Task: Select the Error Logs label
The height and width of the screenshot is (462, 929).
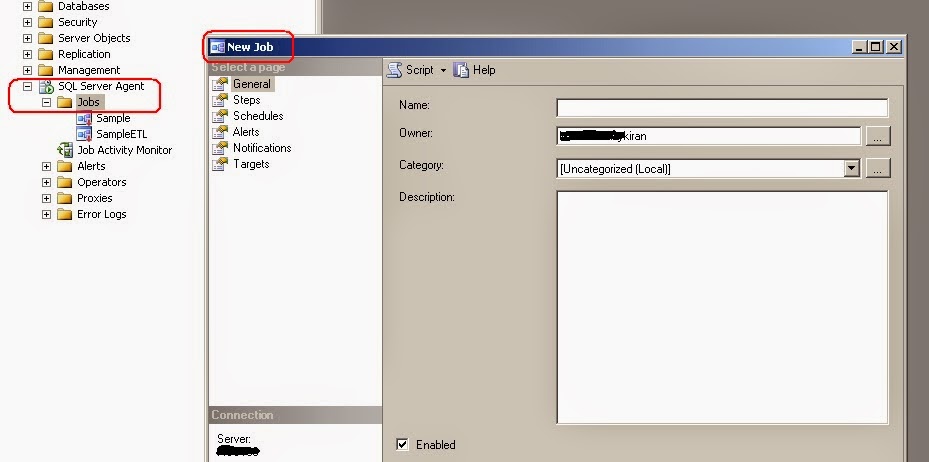Action: tap(101, 214)
